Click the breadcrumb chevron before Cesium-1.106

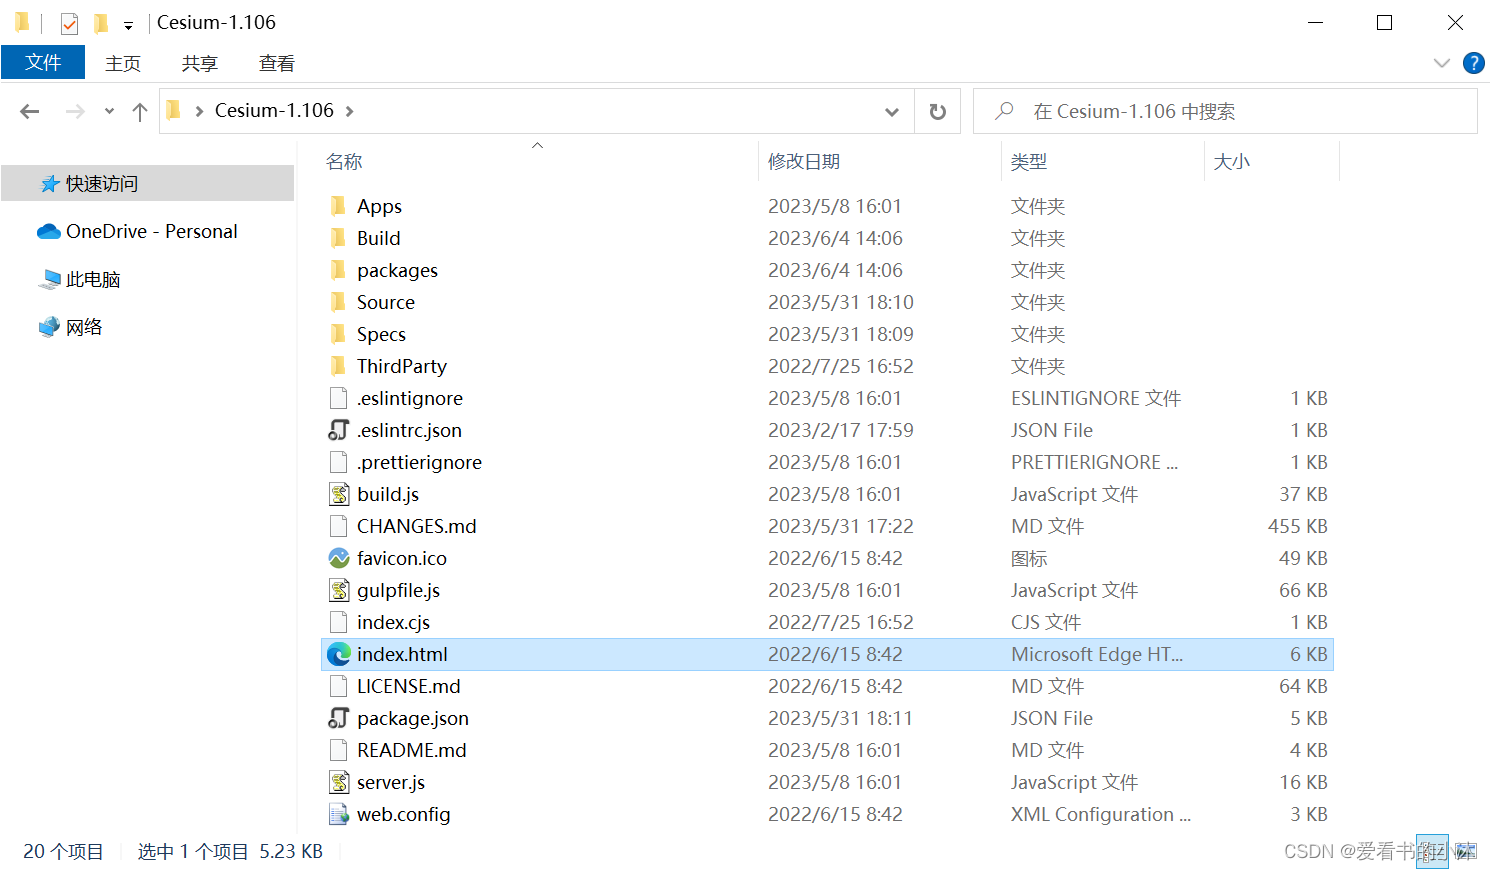pyautogui.click(x=199, y=111)
